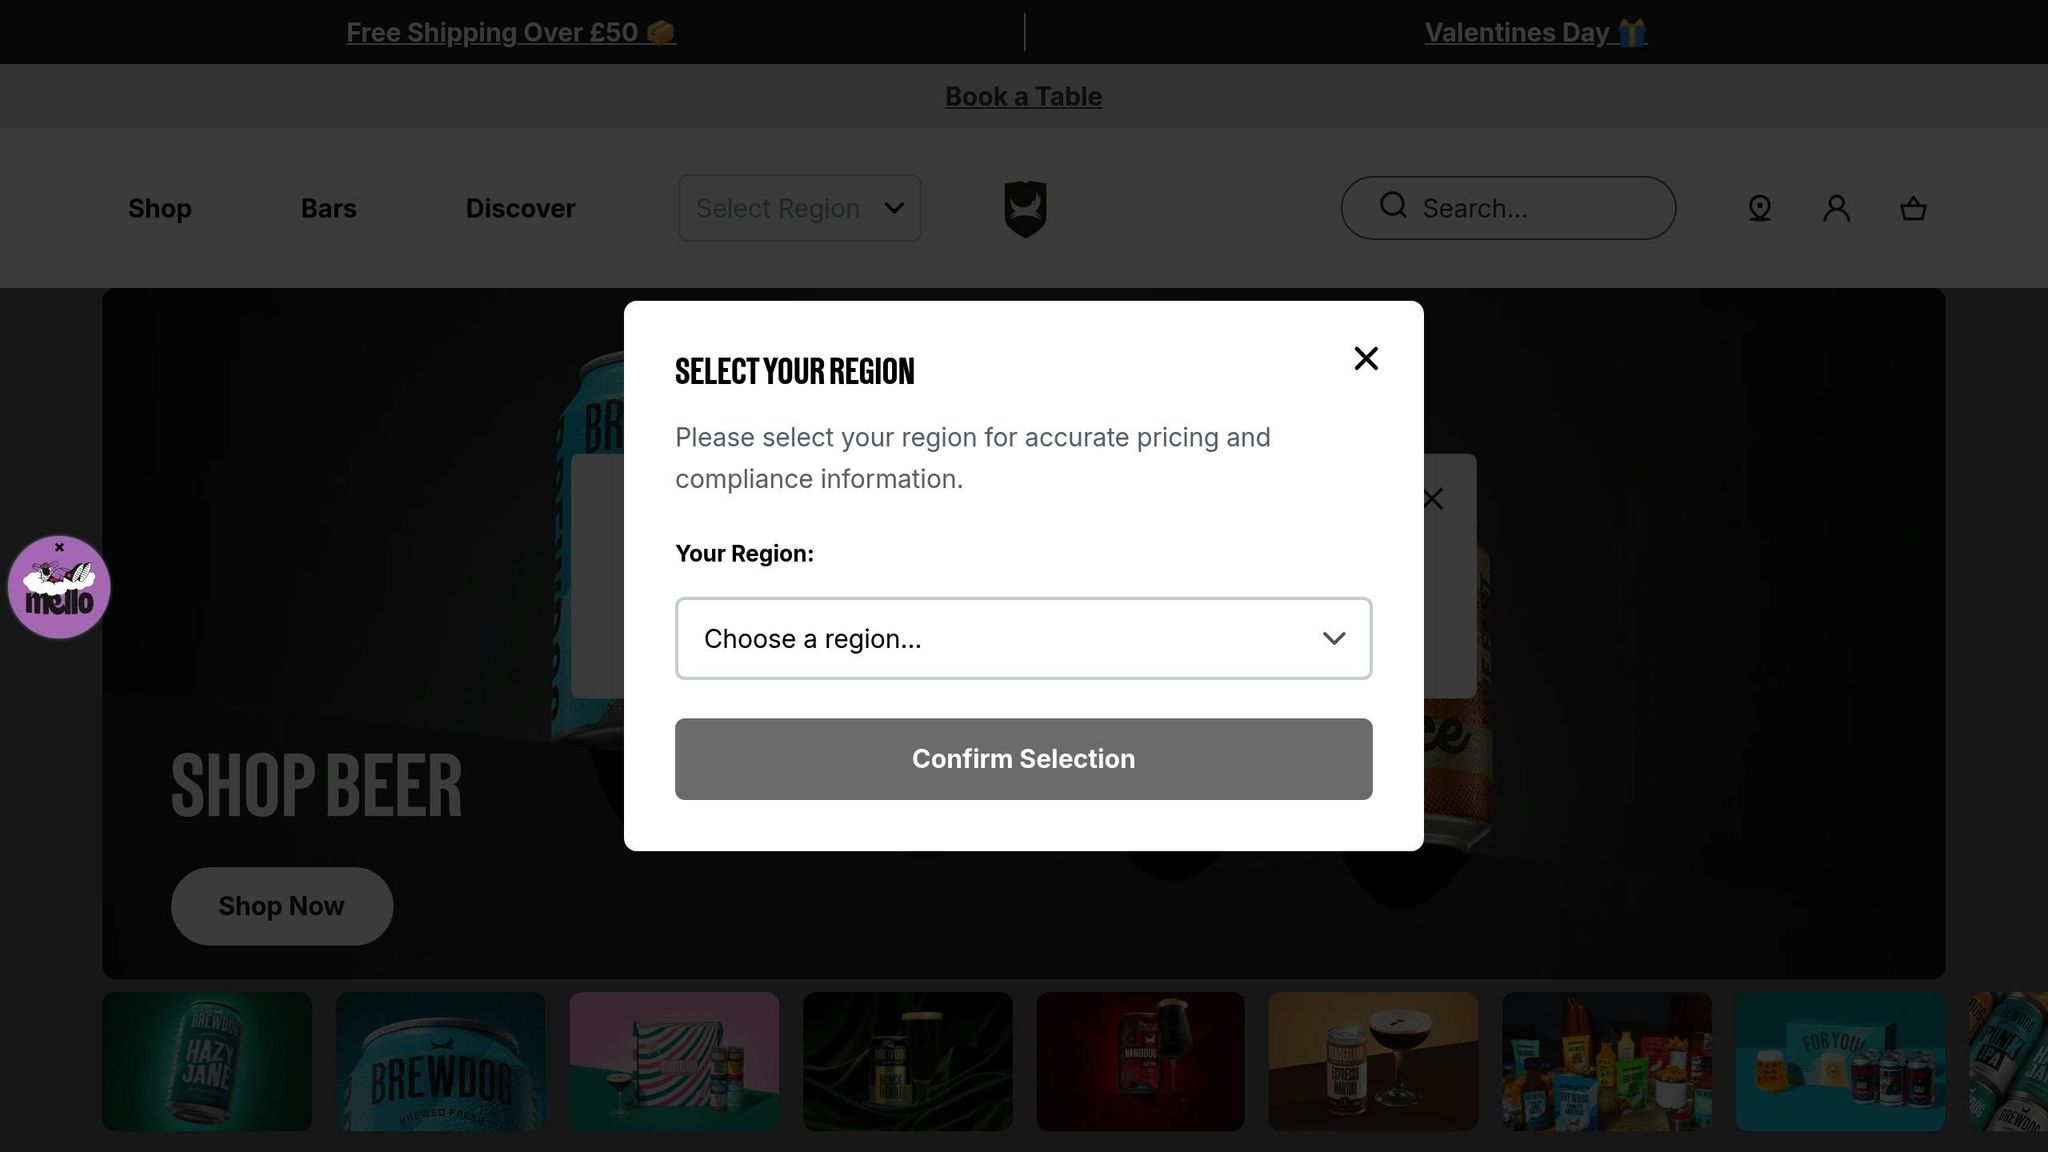Image resolution: width=2048 pixels, height=1152 pixels.
Task: Open the Discover menu
Action: (520, 208)
